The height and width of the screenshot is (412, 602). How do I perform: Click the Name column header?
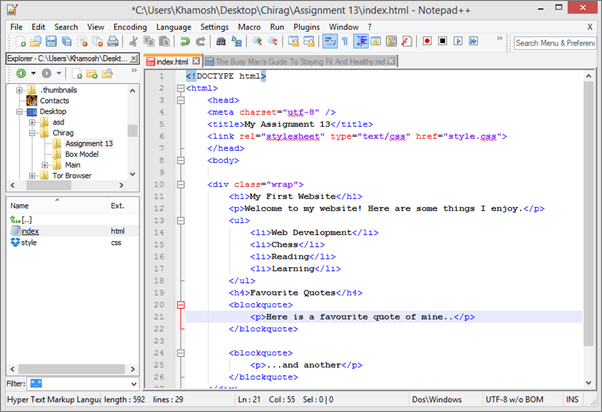20,205
